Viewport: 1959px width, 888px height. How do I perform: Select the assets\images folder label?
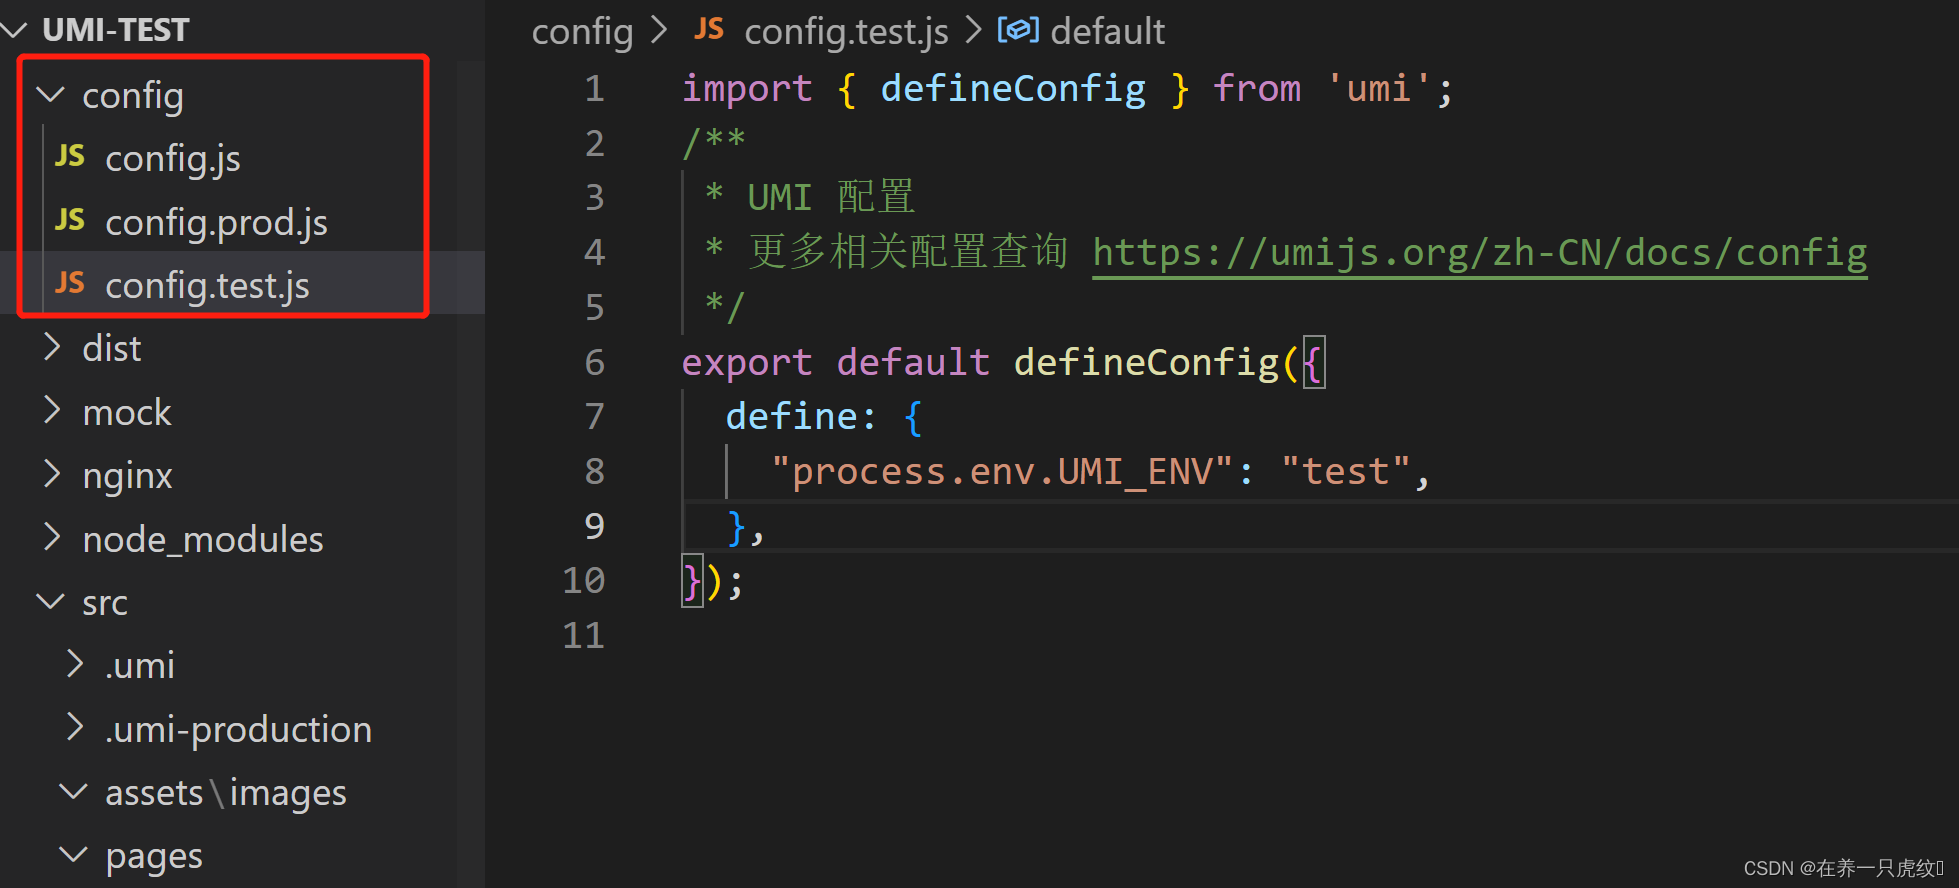coord(226,793)
